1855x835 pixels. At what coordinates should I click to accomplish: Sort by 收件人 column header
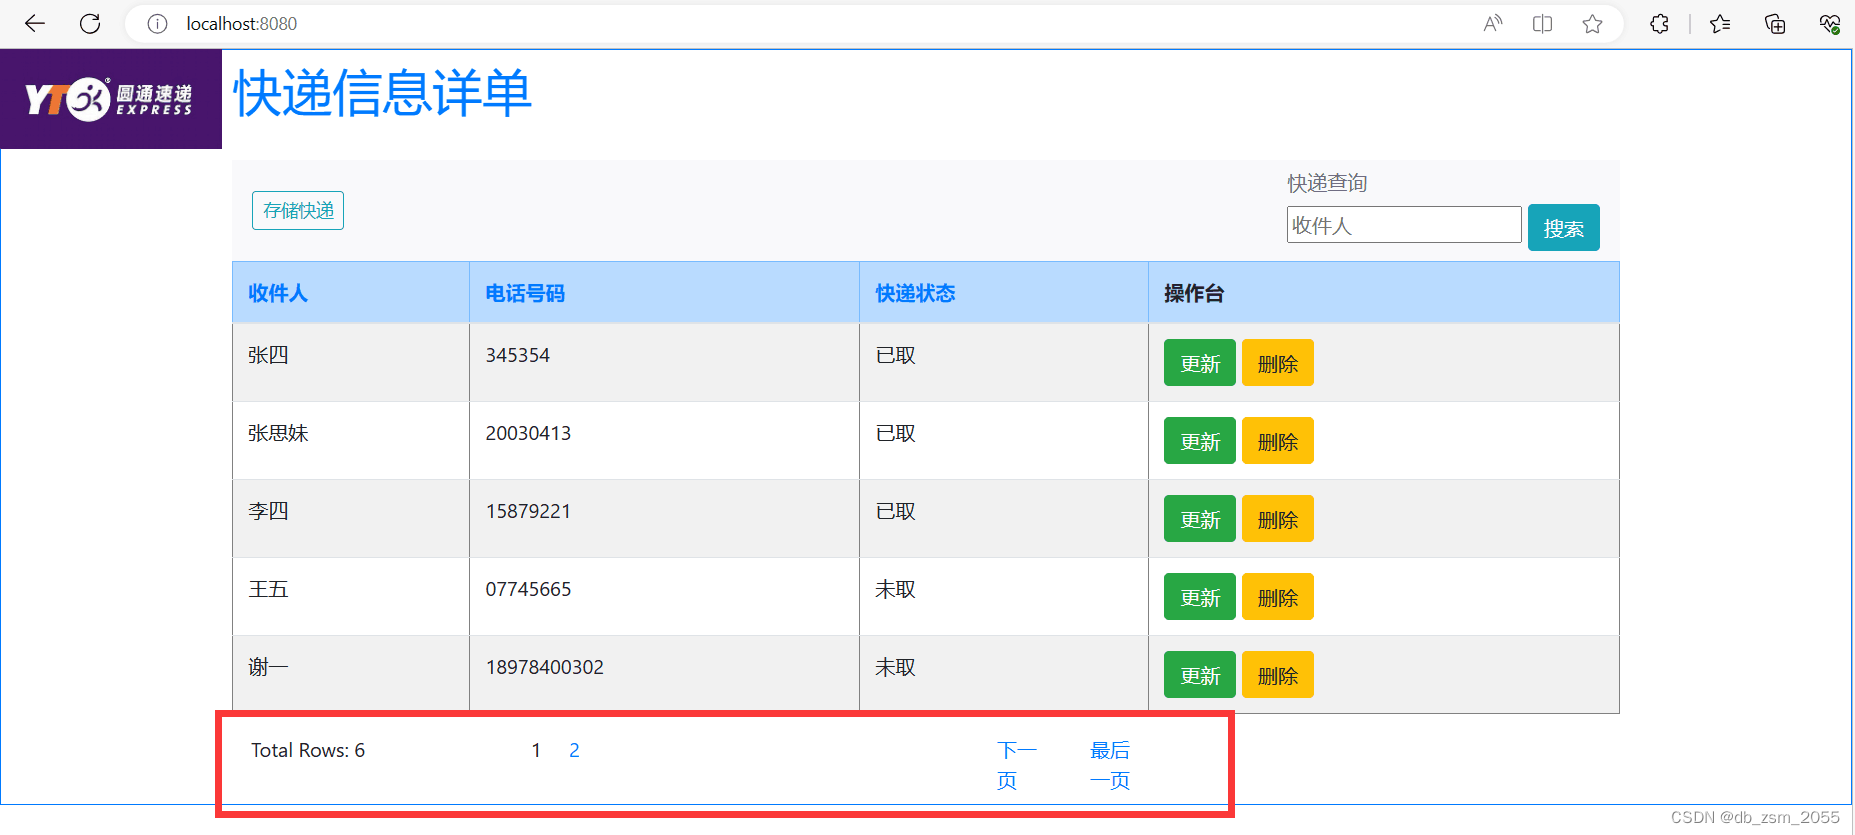[x=278, y=293]
